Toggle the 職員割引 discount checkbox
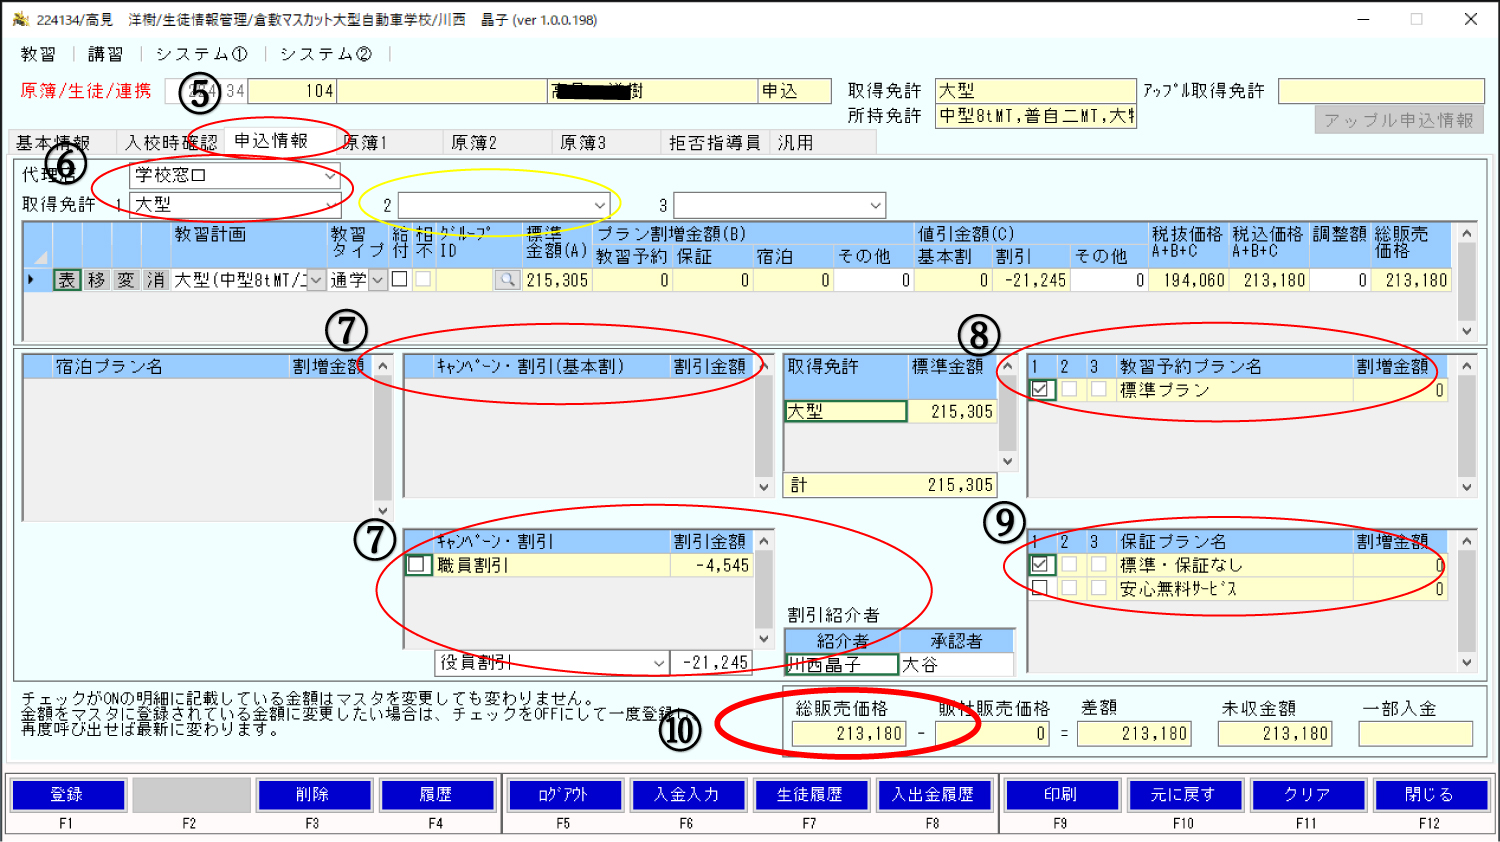This screenshot has height=842, width=1500. (x=417, y=565)
